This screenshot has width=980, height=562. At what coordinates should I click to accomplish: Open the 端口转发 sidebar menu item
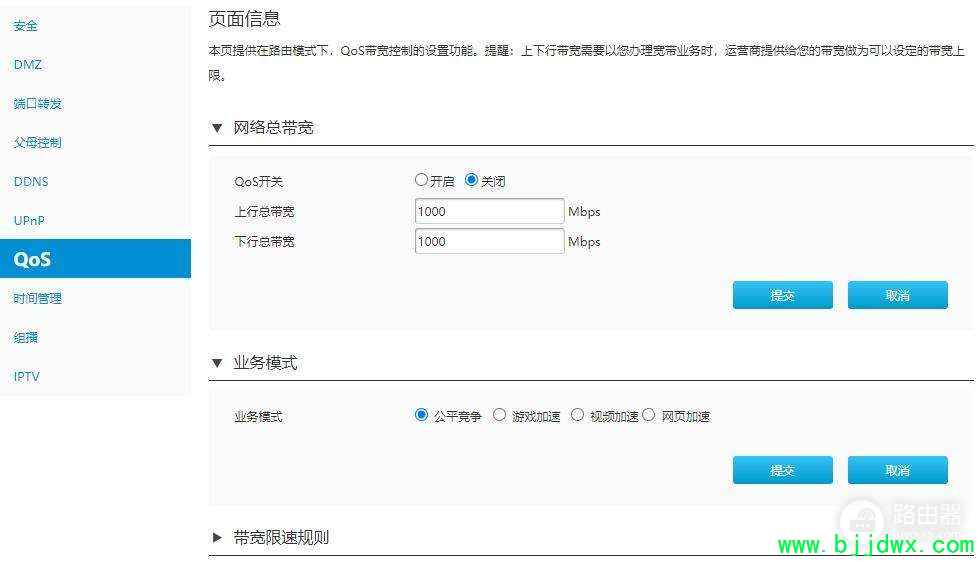click(38, 103)
